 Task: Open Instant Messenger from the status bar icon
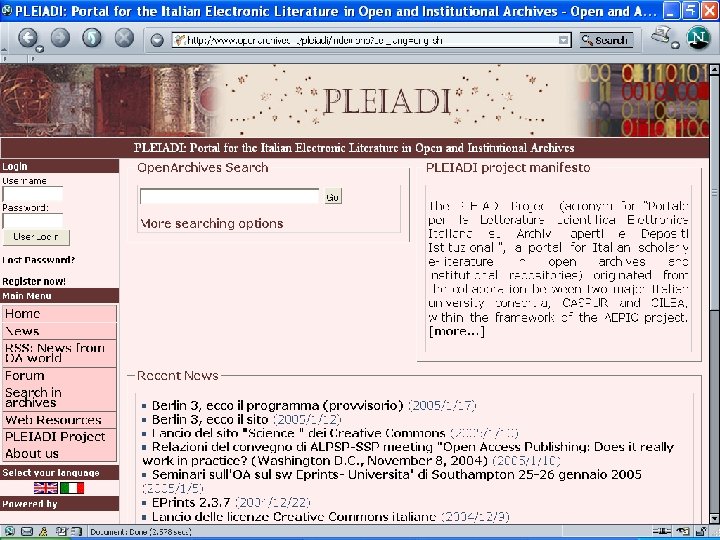[44, 532]
